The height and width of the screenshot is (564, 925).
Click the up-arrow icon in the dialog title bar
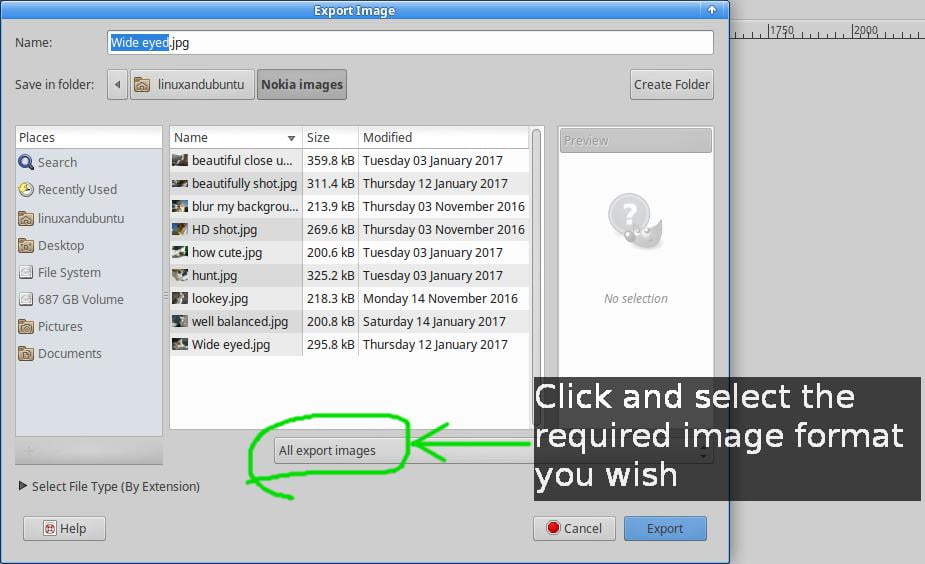712,10
